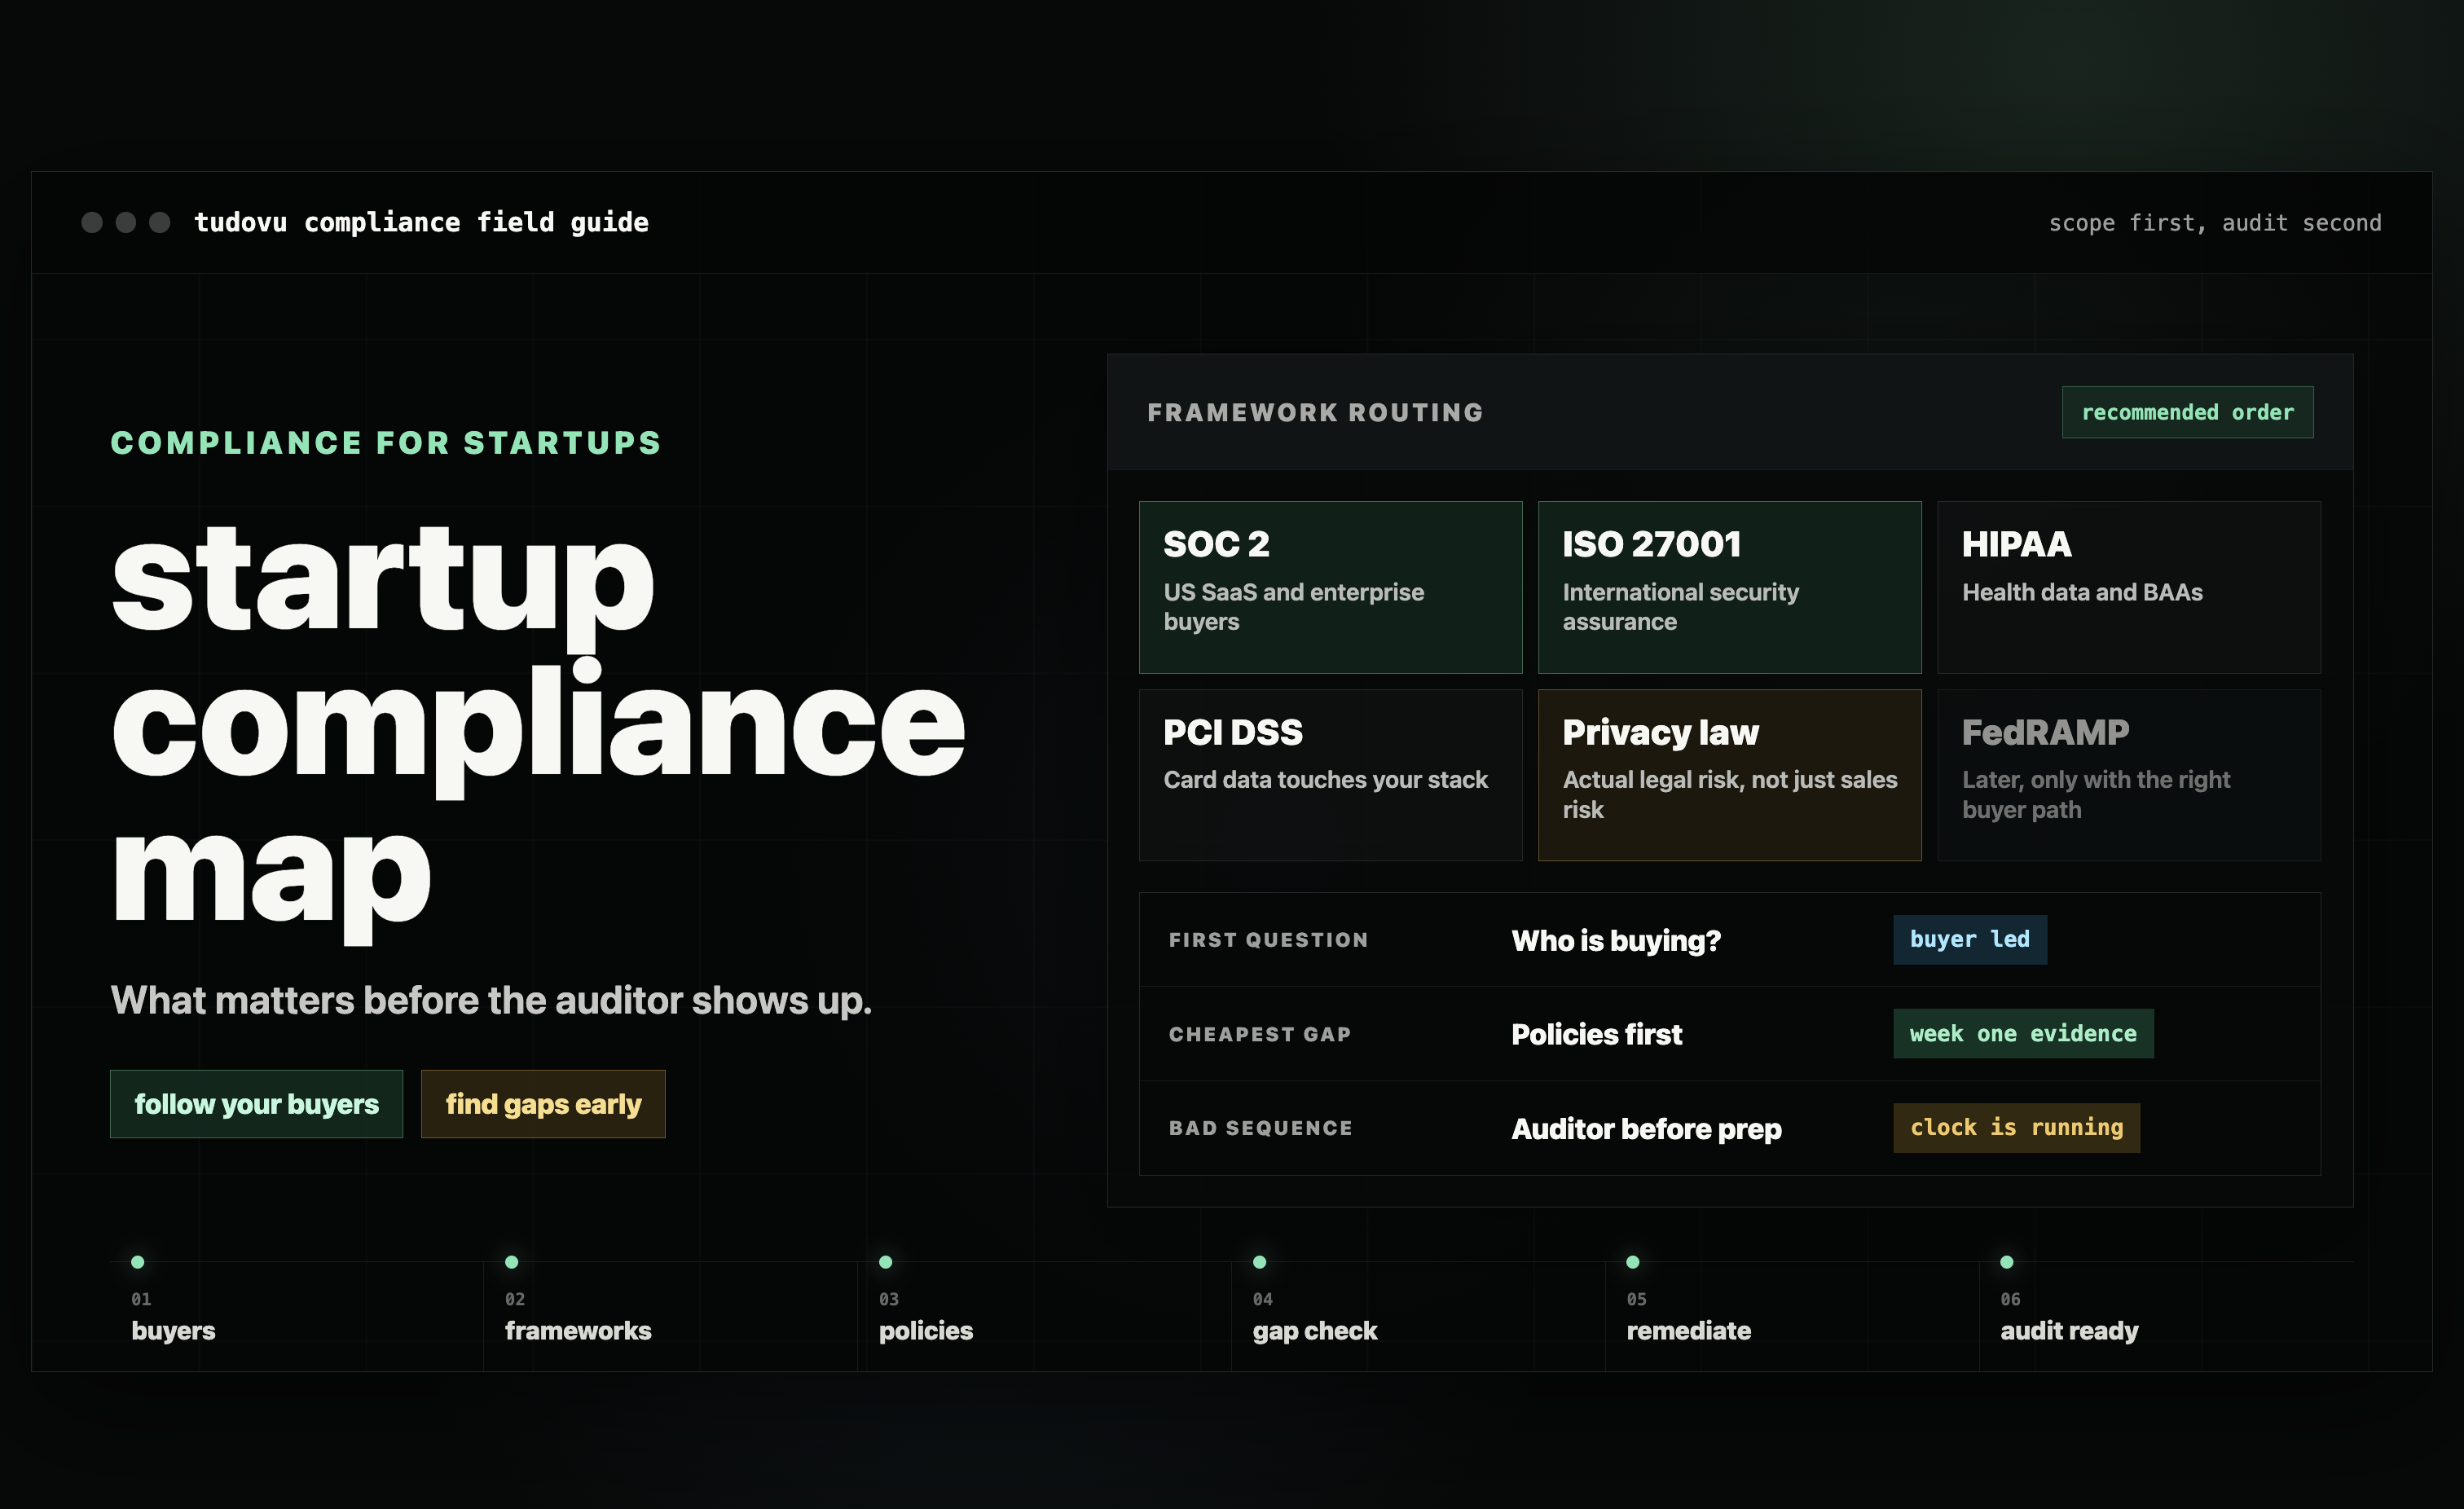Click 'Auditor before prep' text
The height and width of the screenshot is (1509, 2464).
coord(1646,1129)
